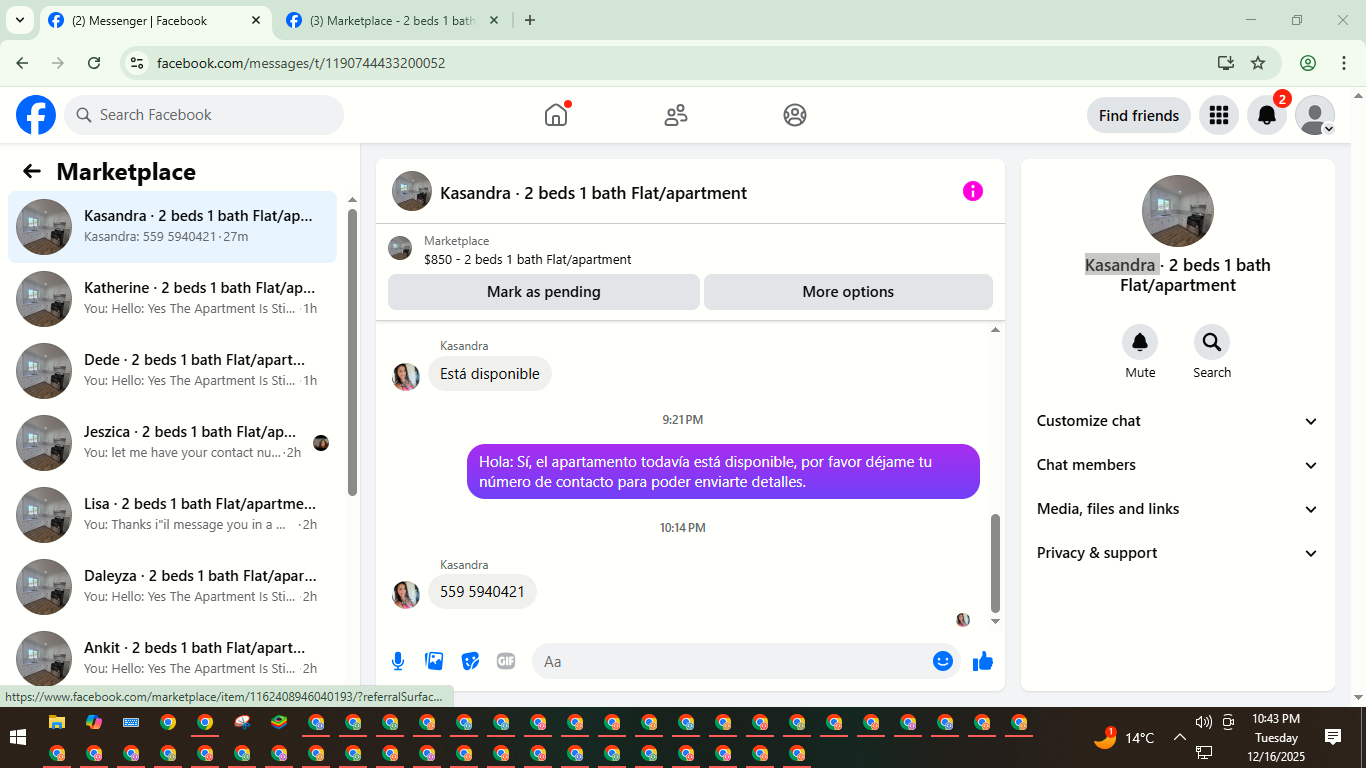Select the Kasandra conversation
The height and width of the screenshot is (768, 1366).
pyautogui.click(x=172, y=227)
